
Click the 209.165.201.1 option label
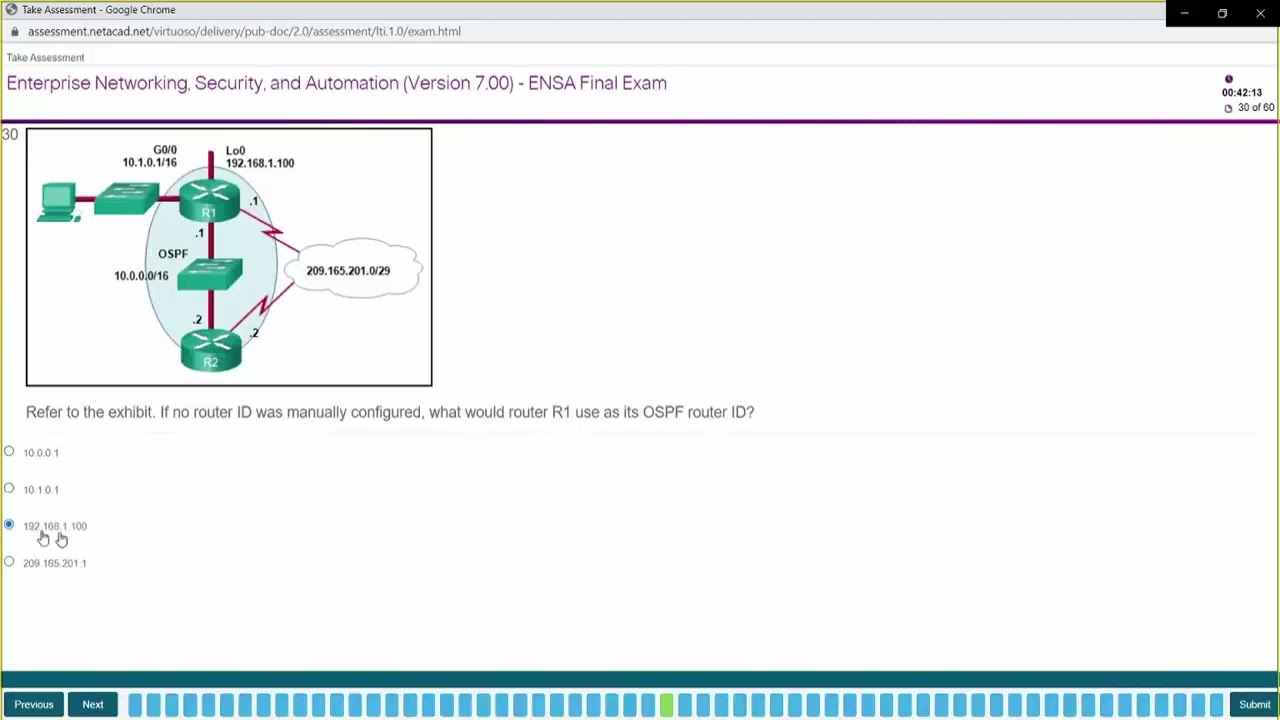pos(55,563)
